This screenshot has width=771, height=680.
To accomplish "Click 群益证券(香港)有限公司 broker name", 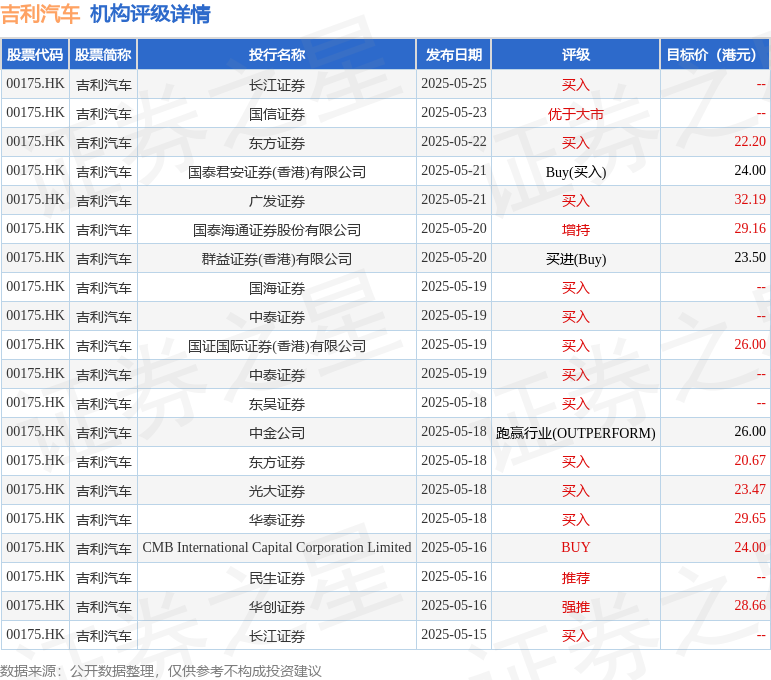I will tap(277, 259).
